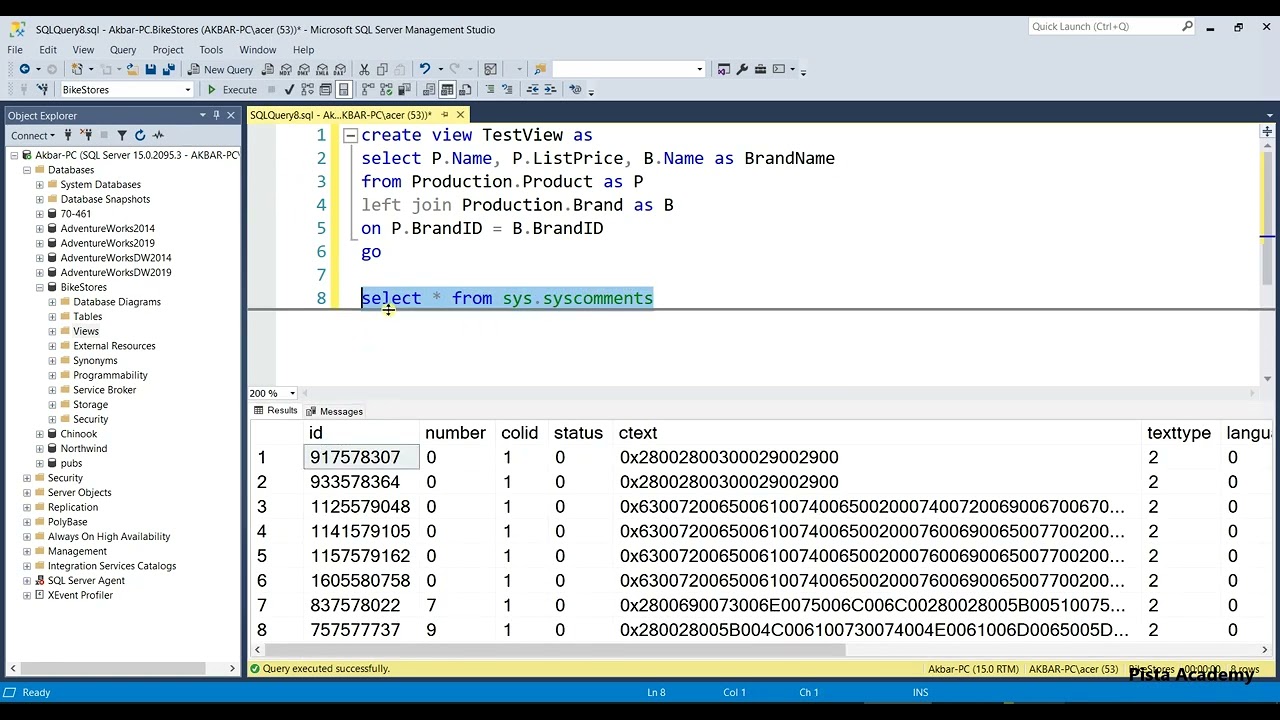Set results to grid

pos(447,89)
